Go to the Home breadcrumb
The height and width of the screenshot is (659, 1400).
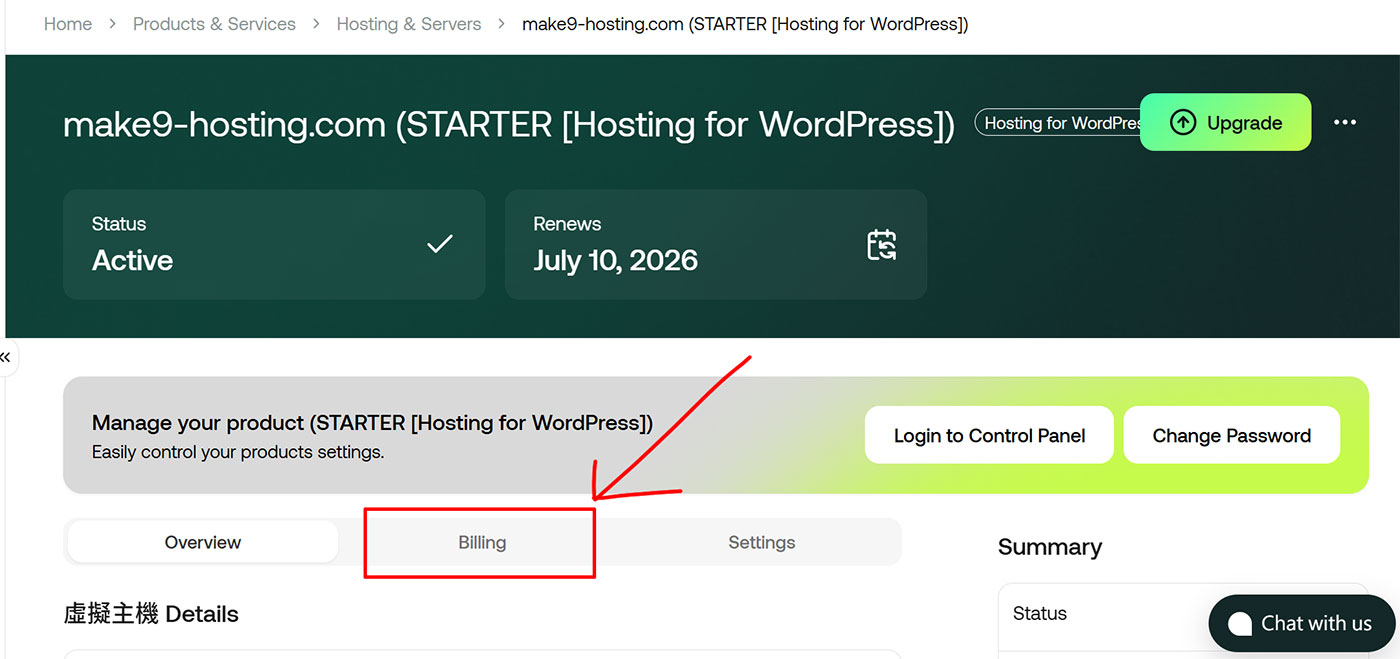point(68,24)
